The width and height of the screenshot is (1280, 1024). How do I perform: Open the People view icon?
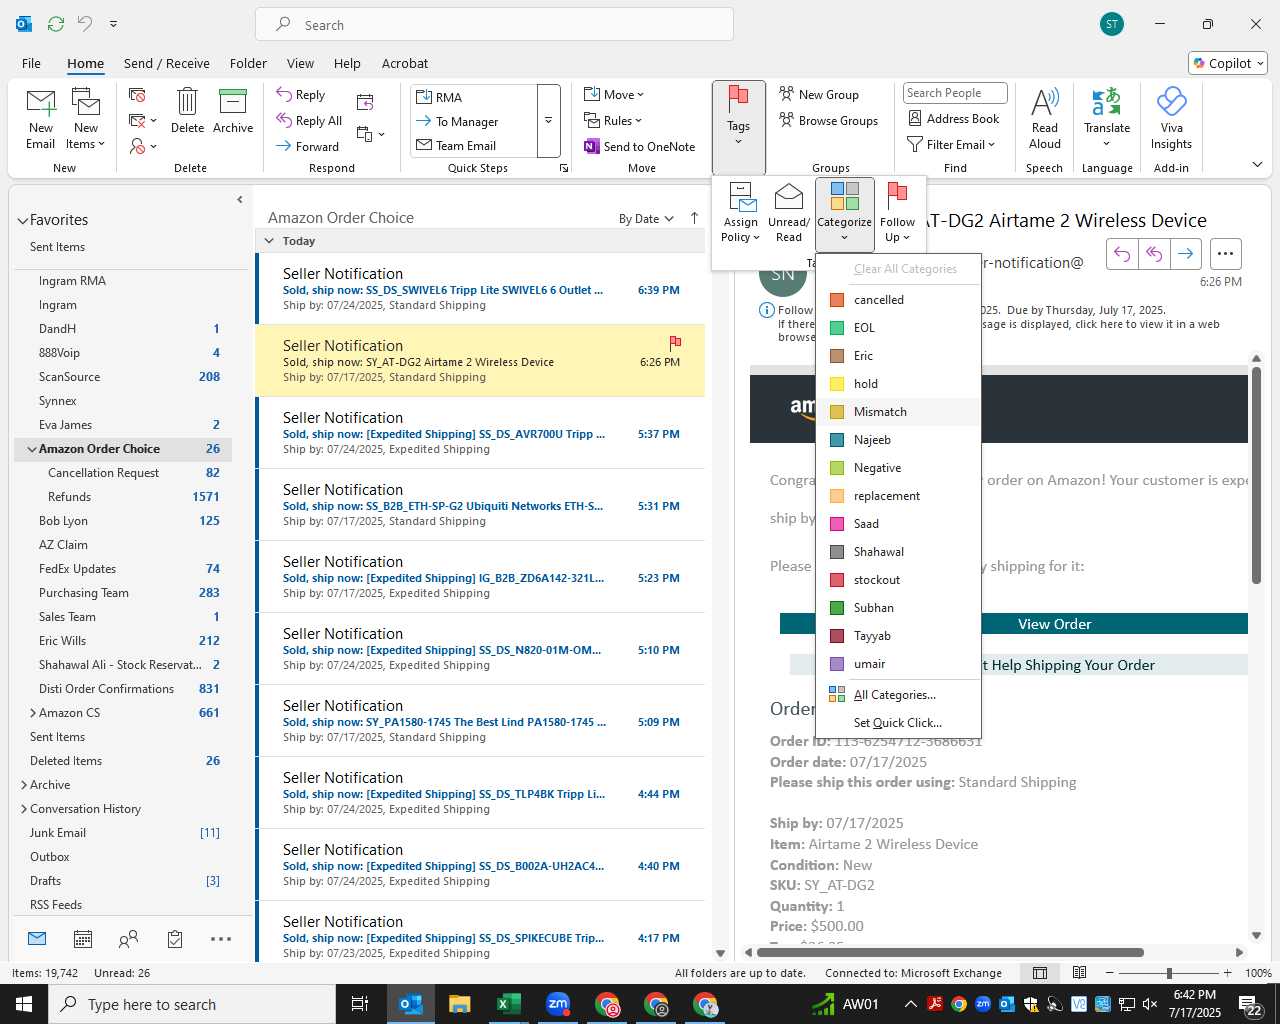[129, 939]
